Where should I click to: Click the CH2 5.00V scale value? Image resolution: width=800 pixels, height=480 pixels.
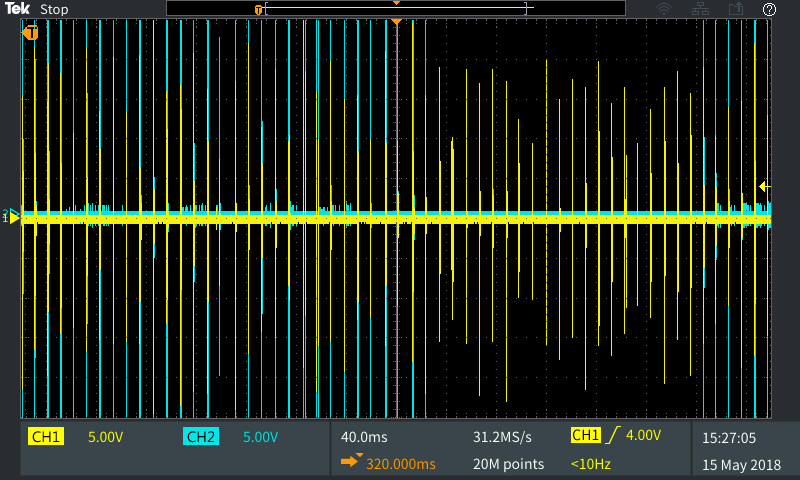tap(260, 437)
